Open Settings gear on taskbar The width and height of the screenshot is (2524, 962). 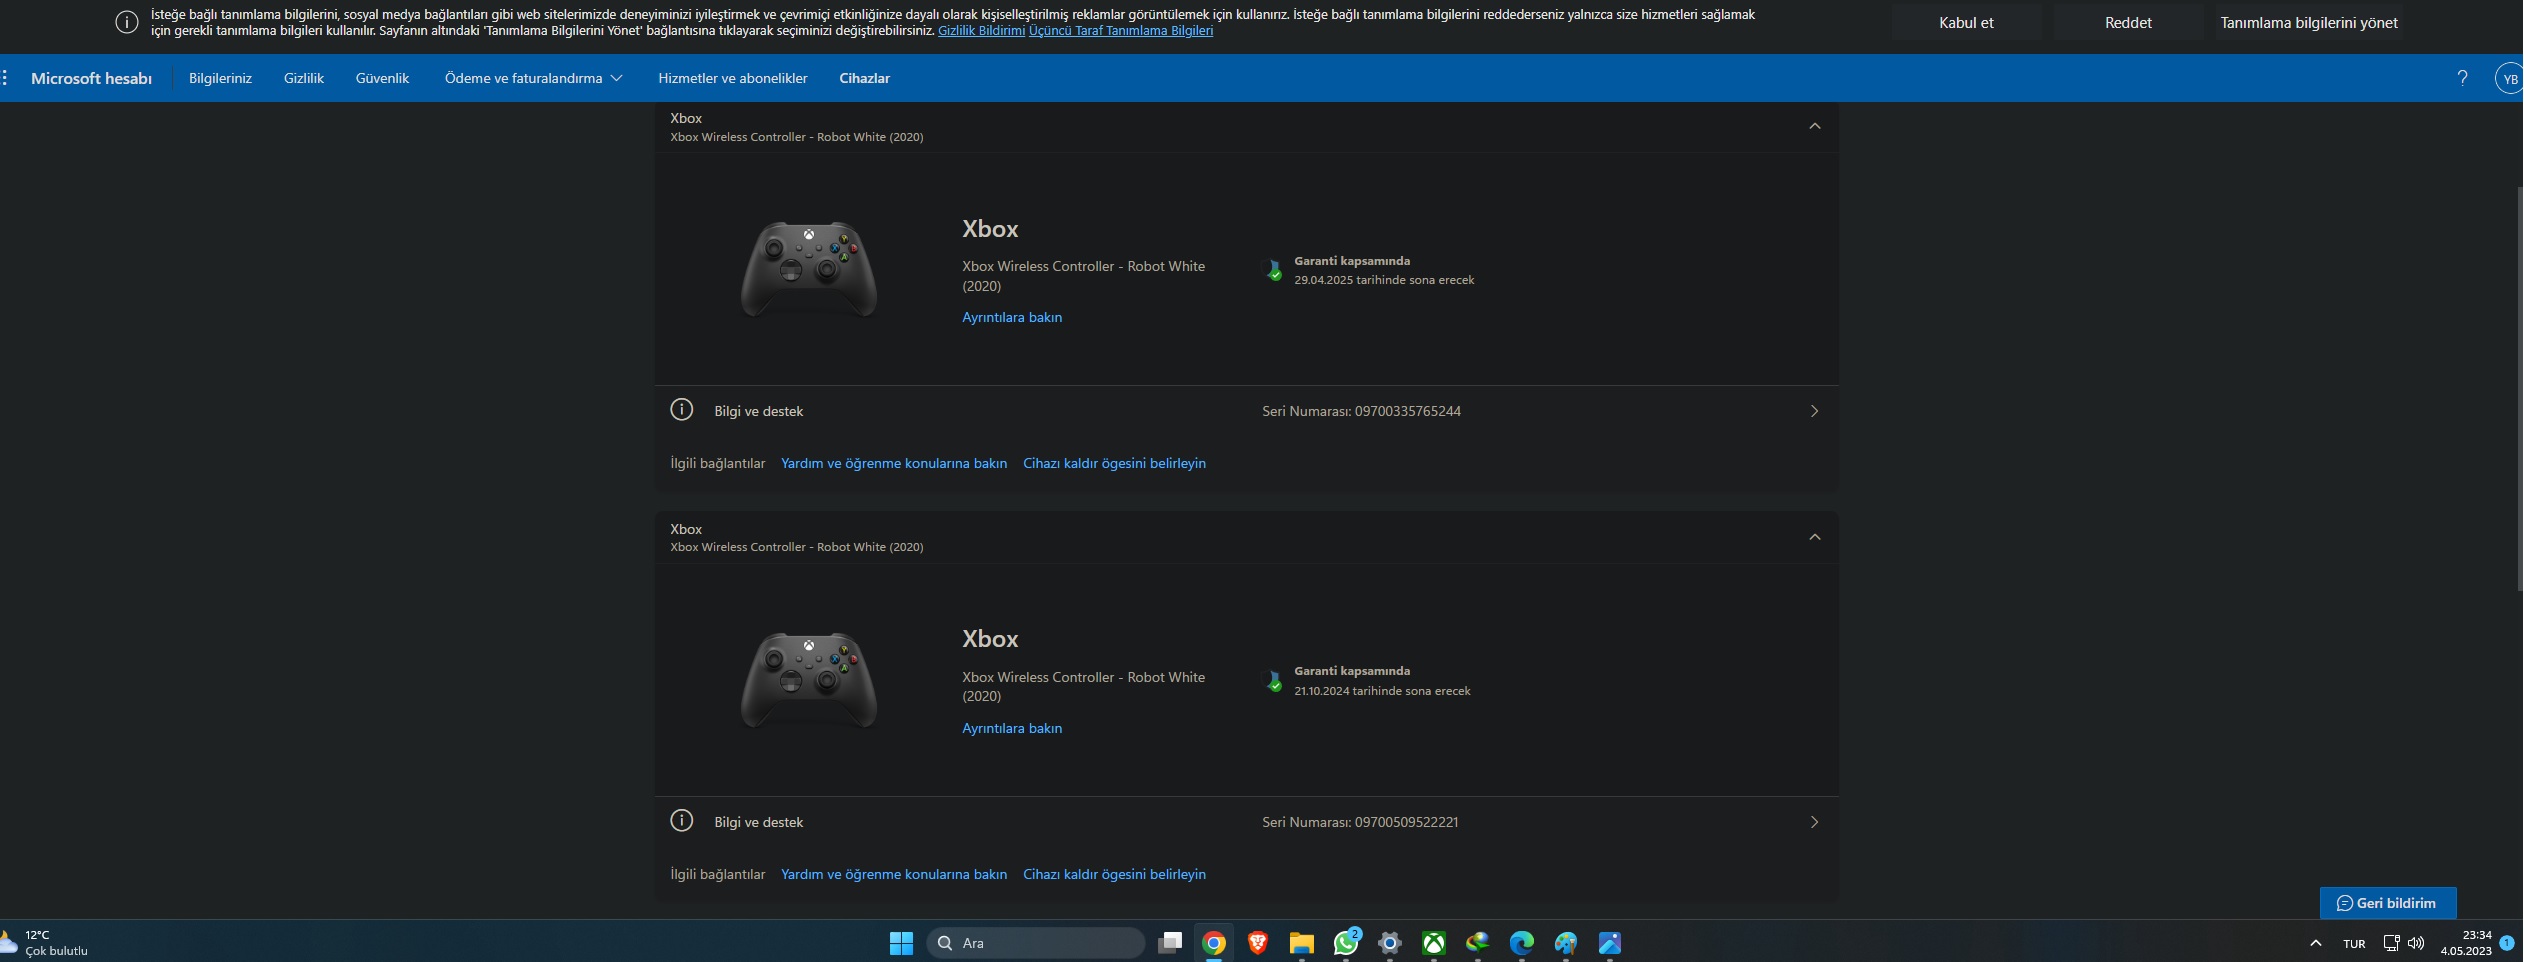pos(1390,943)
